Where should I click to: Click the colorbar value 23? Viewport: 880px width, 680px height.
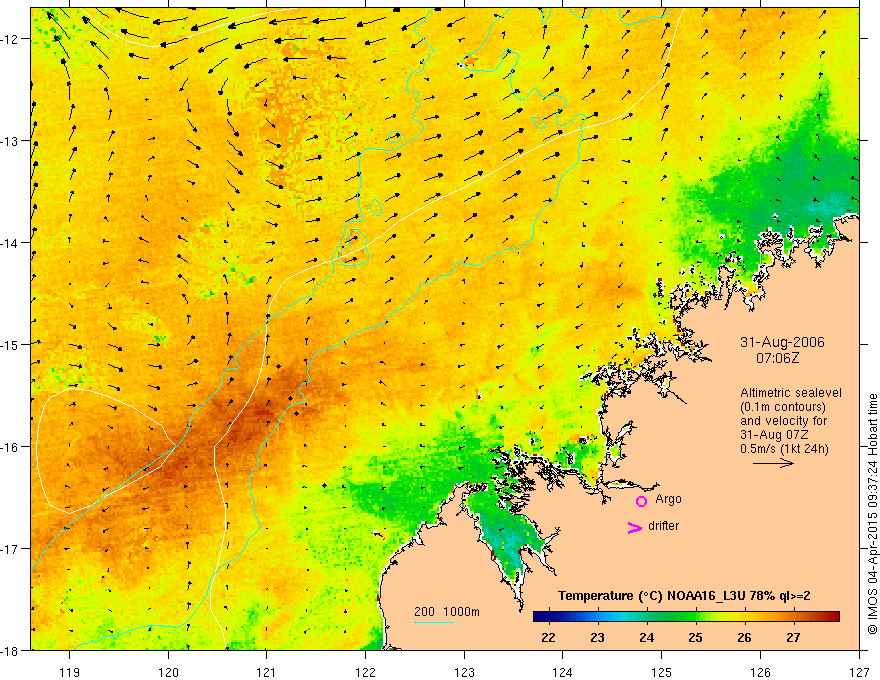pyautogui.click(x=597, y=637)
